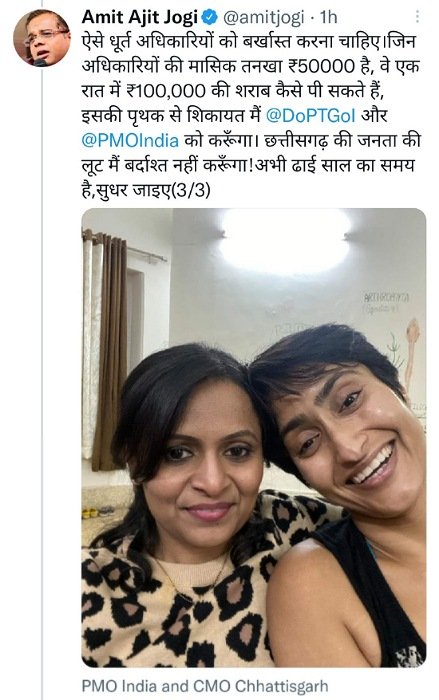The width and height of the screenshot is (439, 700).
Task: Open the tweet's three-dot more menu
Action: pyautogui.click(x=417, y=17)
